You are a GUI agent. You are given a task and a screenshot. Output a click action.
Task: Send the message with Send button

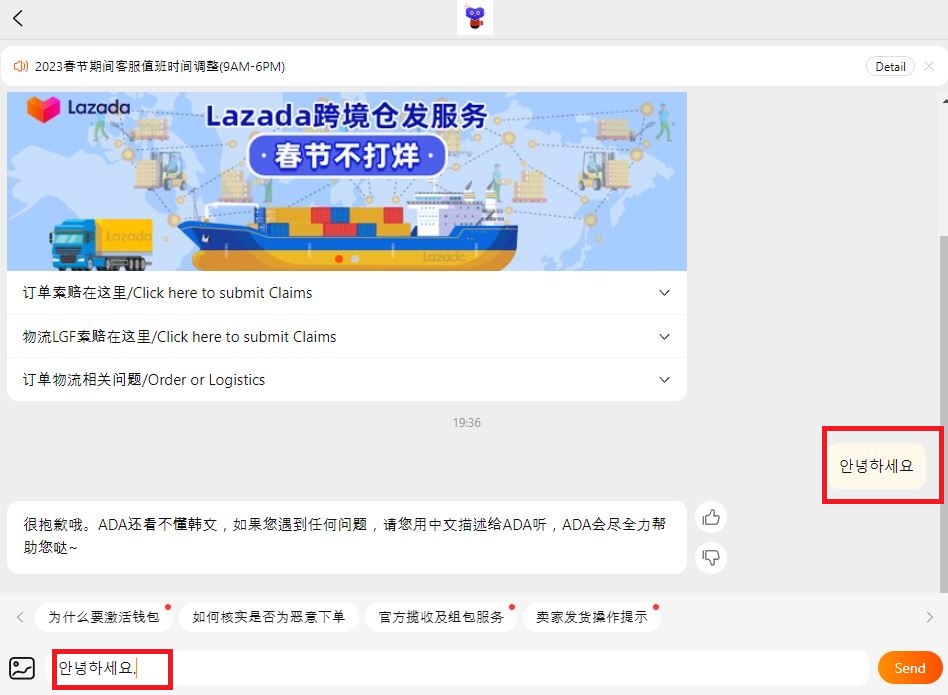click(x=910, y=668)
